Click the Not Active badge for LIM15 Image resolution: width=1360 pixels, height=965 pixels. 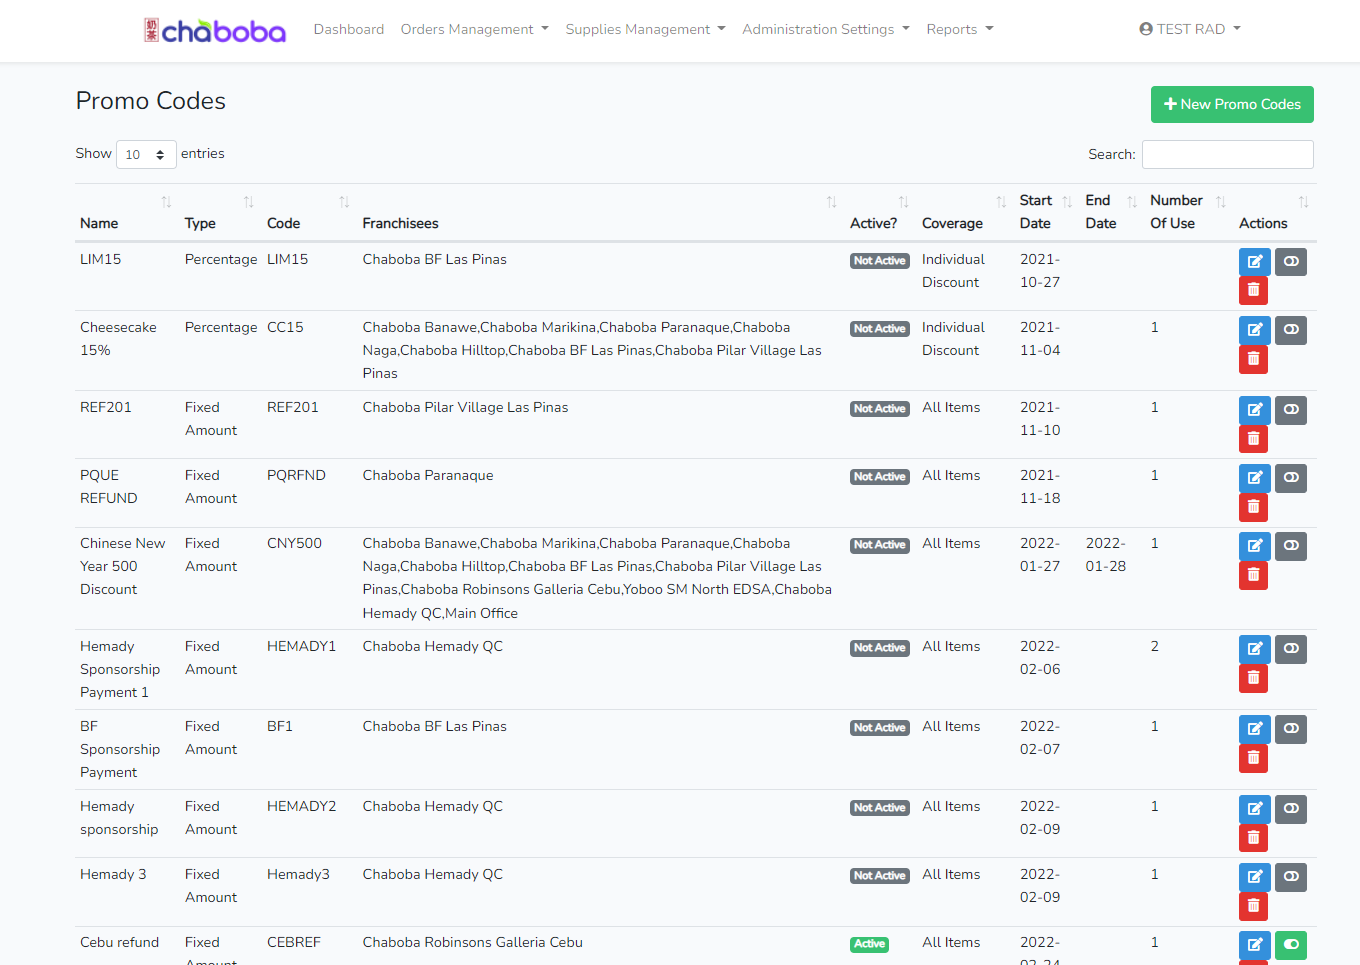point(880,261)
